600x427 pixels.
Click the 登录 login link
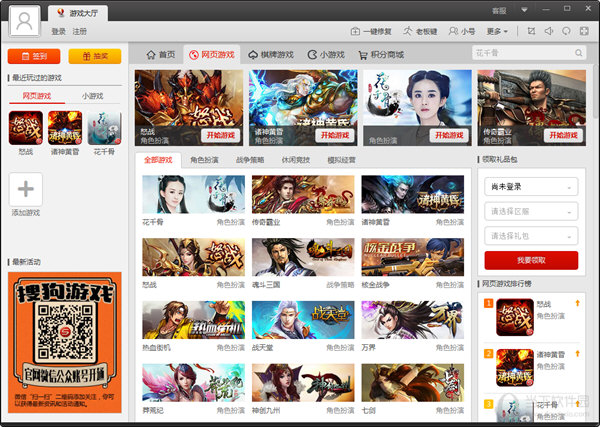(59, 31)
